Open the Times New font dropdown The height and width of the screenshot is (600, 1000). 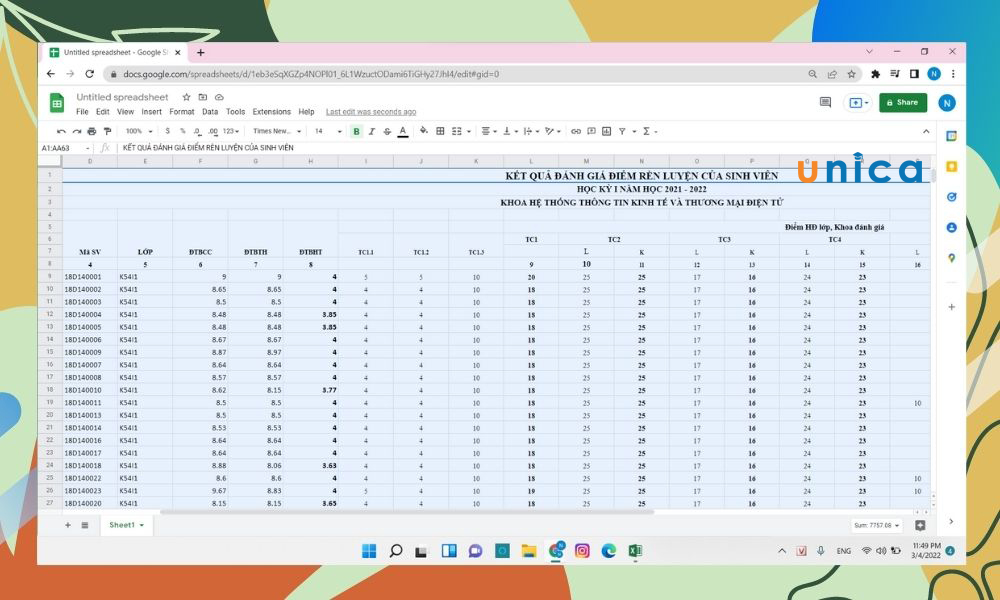(277, 131)
